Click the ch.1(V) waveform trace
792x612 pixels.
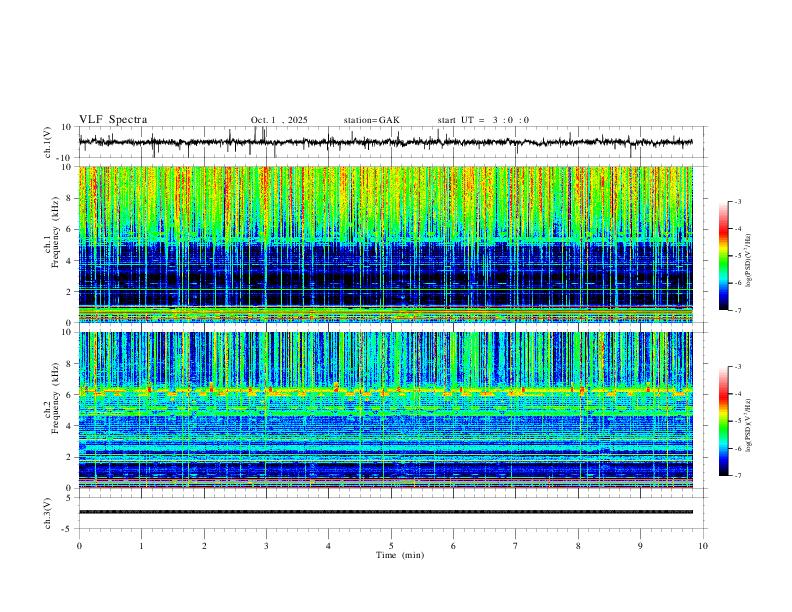(x=386, y=142)
